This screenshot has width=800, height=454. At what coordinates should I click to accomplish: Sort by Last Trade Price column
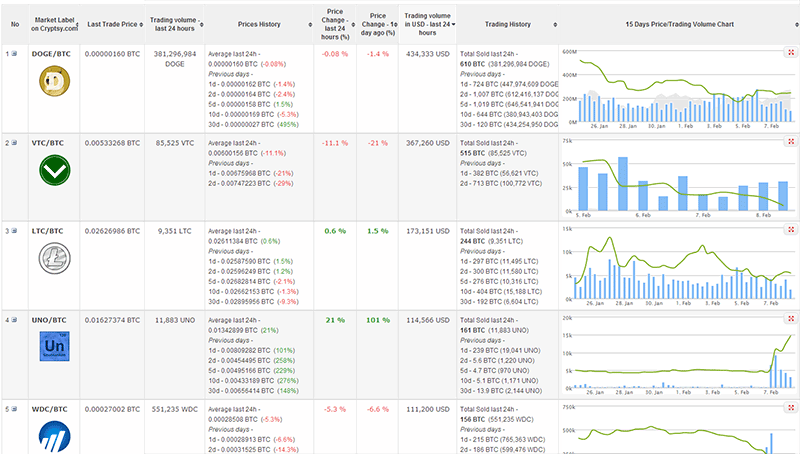click(x=112, y=24)
